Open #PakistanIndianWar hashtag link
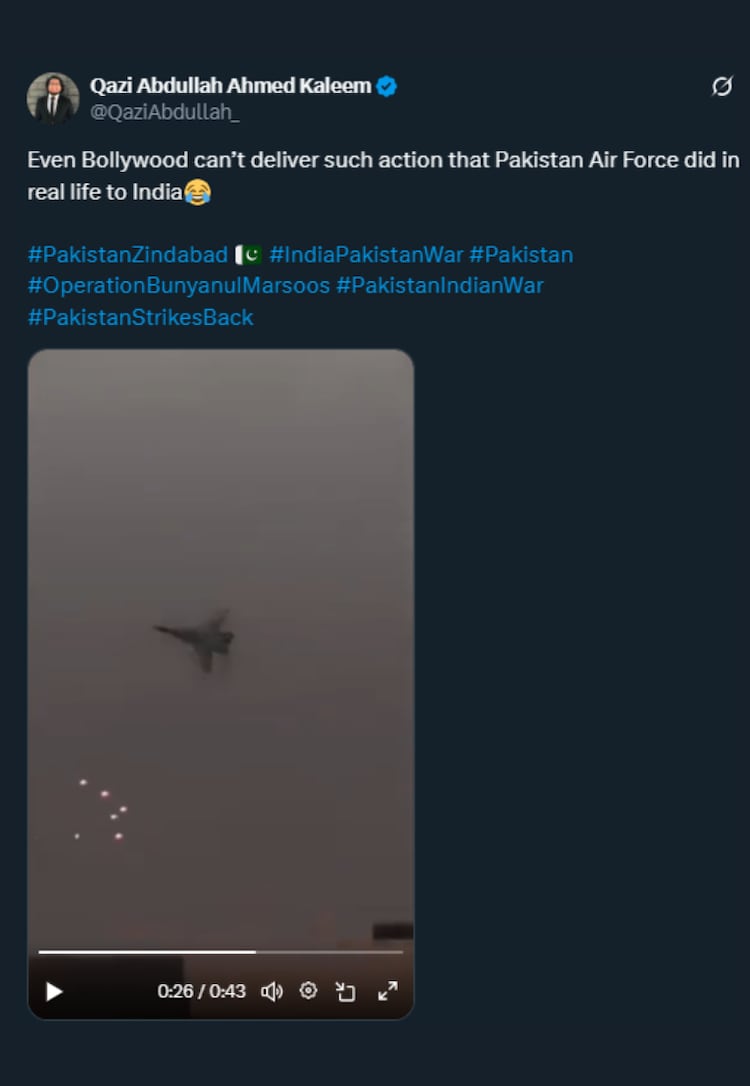Screen dimensions: 750x1086 coord(440,286)
